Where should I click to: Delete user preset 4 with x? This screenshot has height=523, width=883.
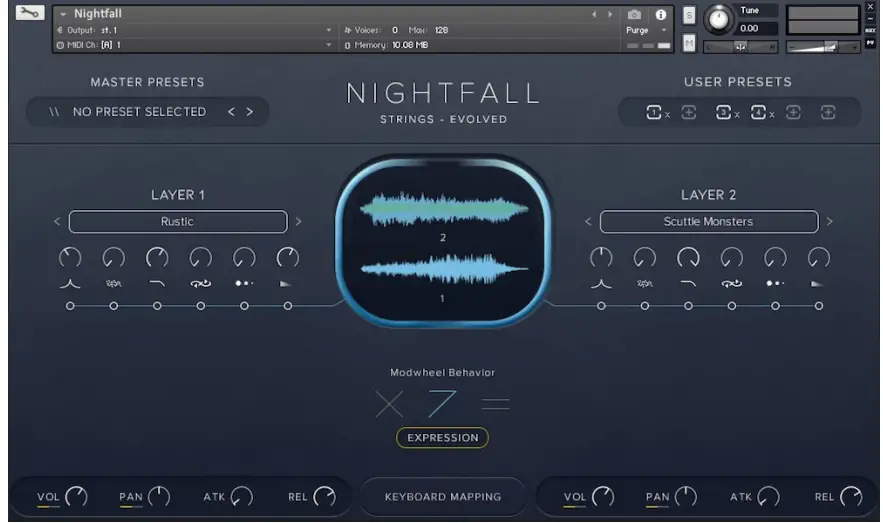(771, 115)
